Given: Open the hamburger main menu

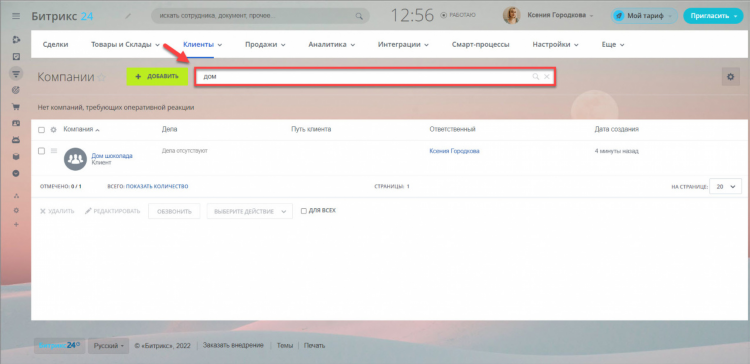Looking at the screenshot, I should [x=16, y=16].
